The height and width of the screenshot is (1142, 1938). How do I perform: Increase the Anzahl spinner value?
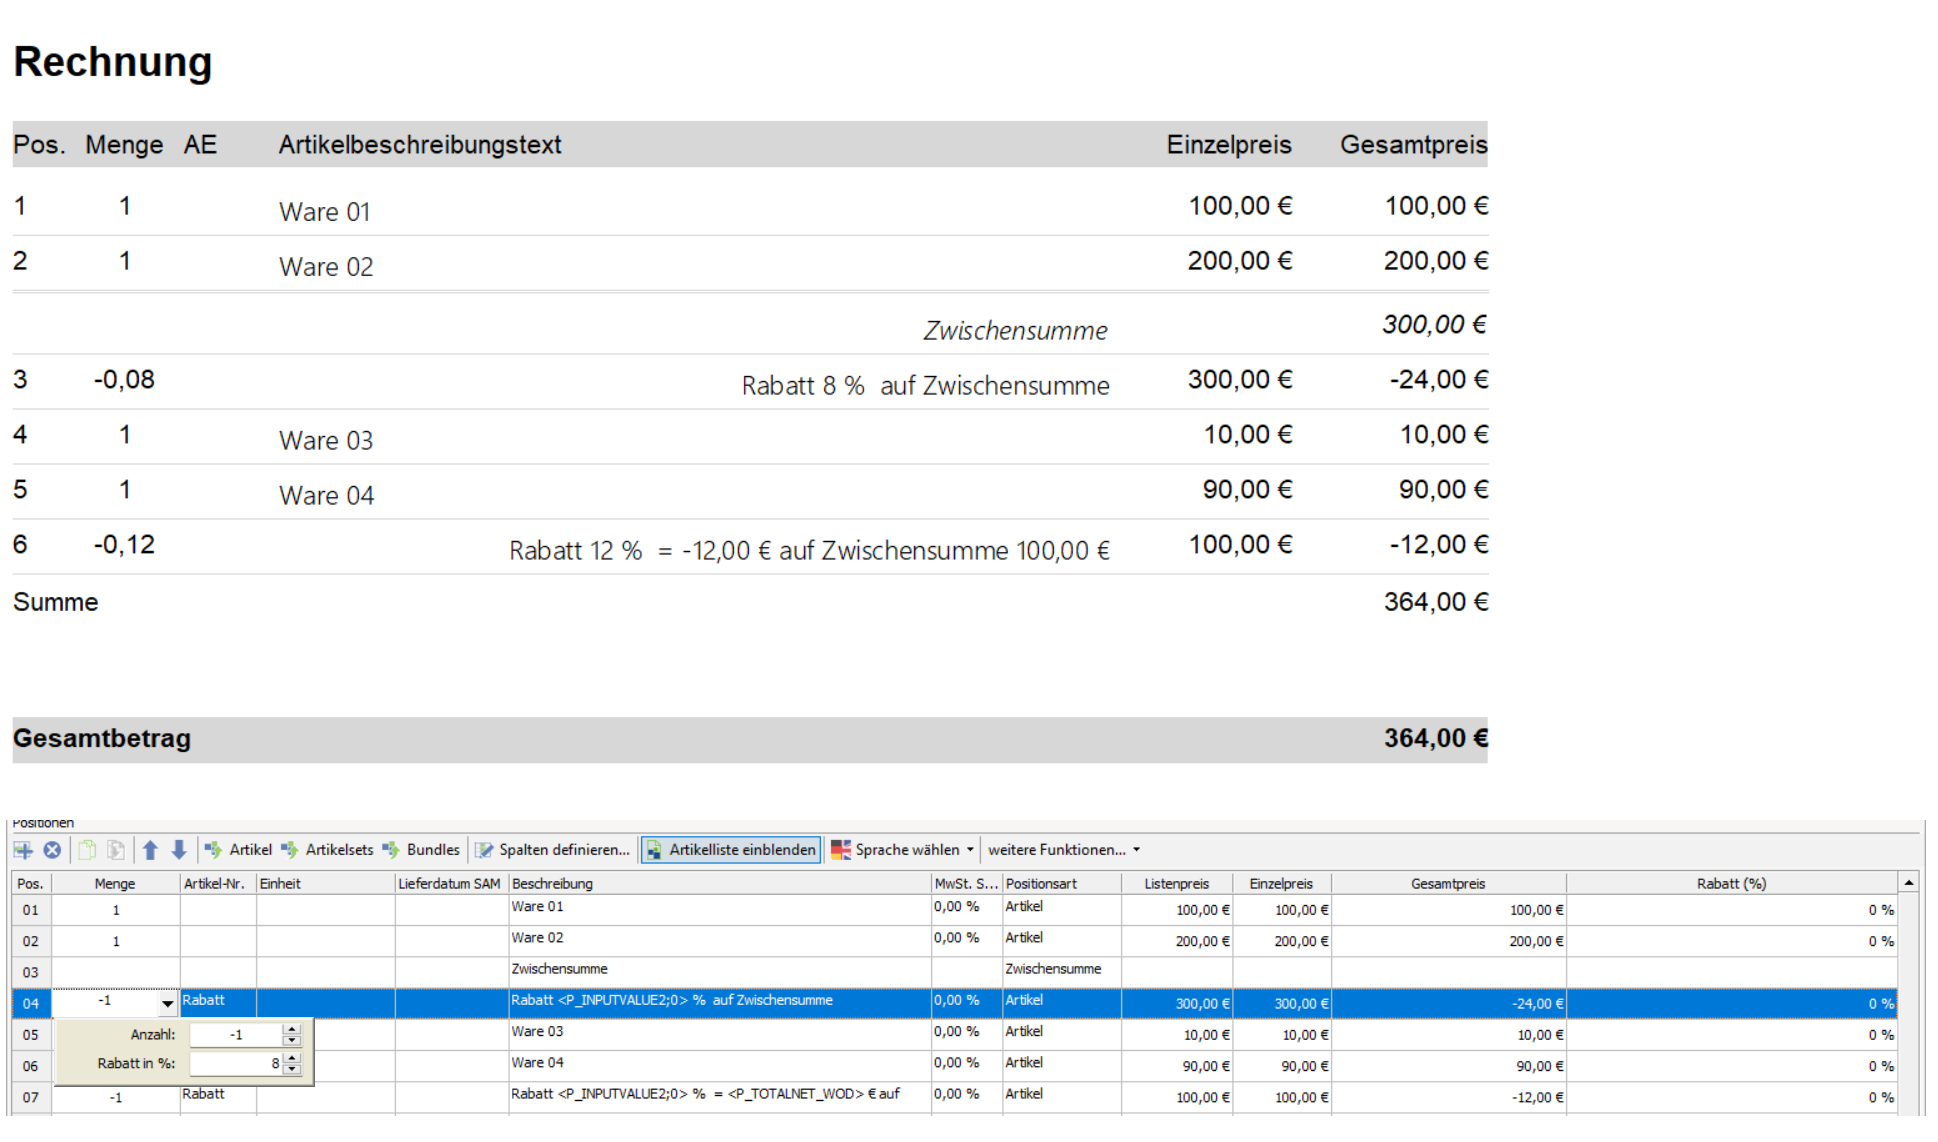pos(292,1029)
